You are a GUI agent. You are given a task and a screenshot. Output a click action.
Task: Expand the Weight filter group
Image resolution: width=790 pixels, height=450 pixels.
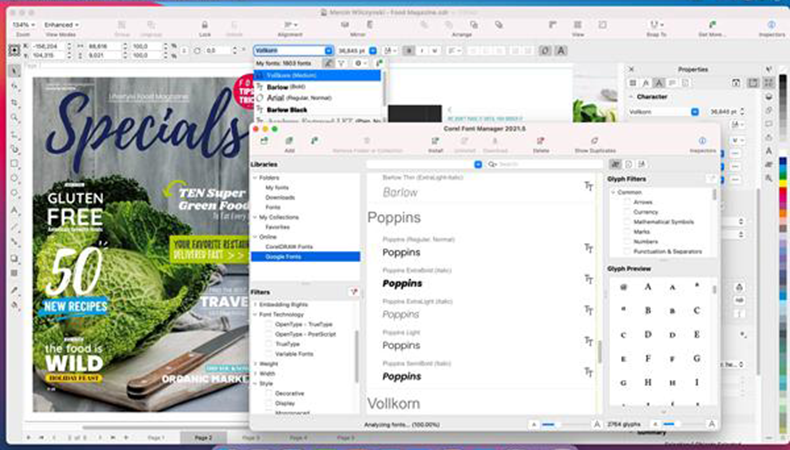[255, 363]
